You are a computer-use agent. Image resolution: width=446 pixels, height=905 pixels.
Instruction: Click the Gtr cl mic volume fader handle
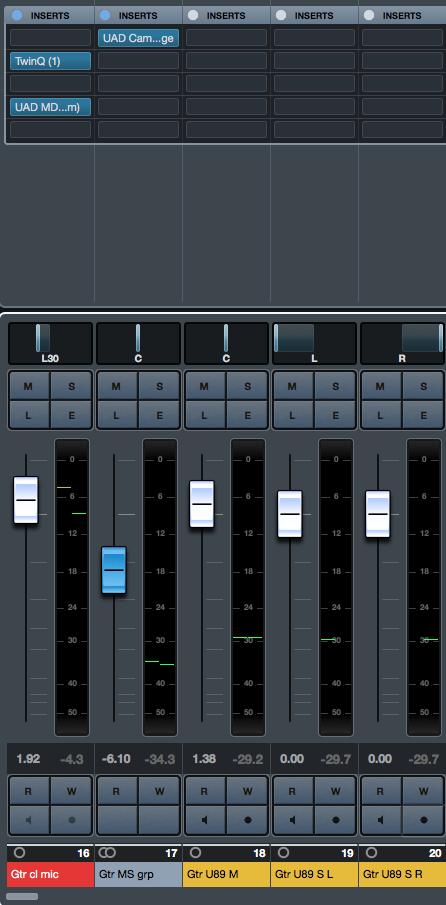coord(26,500)
